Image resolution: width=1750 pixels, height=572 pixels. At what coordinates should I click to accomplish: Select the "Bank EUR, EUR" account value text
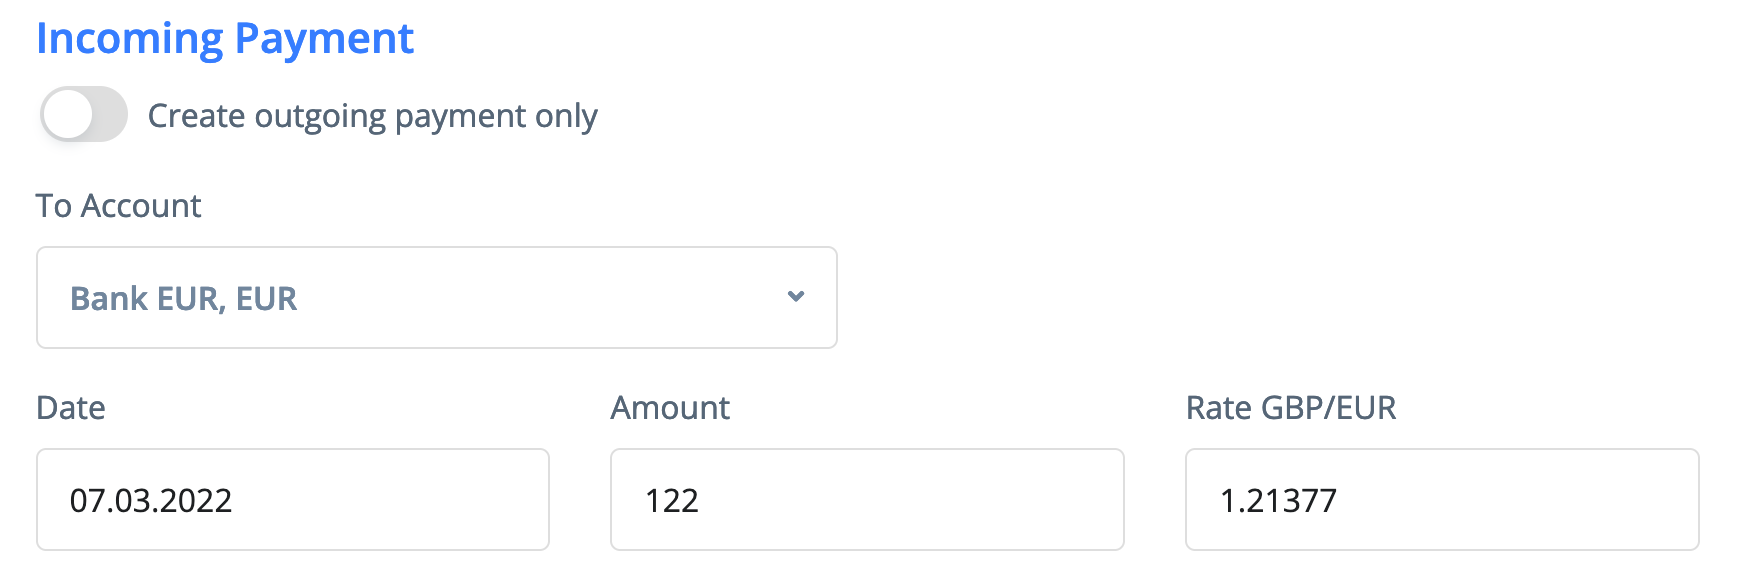tap(184, 298)
